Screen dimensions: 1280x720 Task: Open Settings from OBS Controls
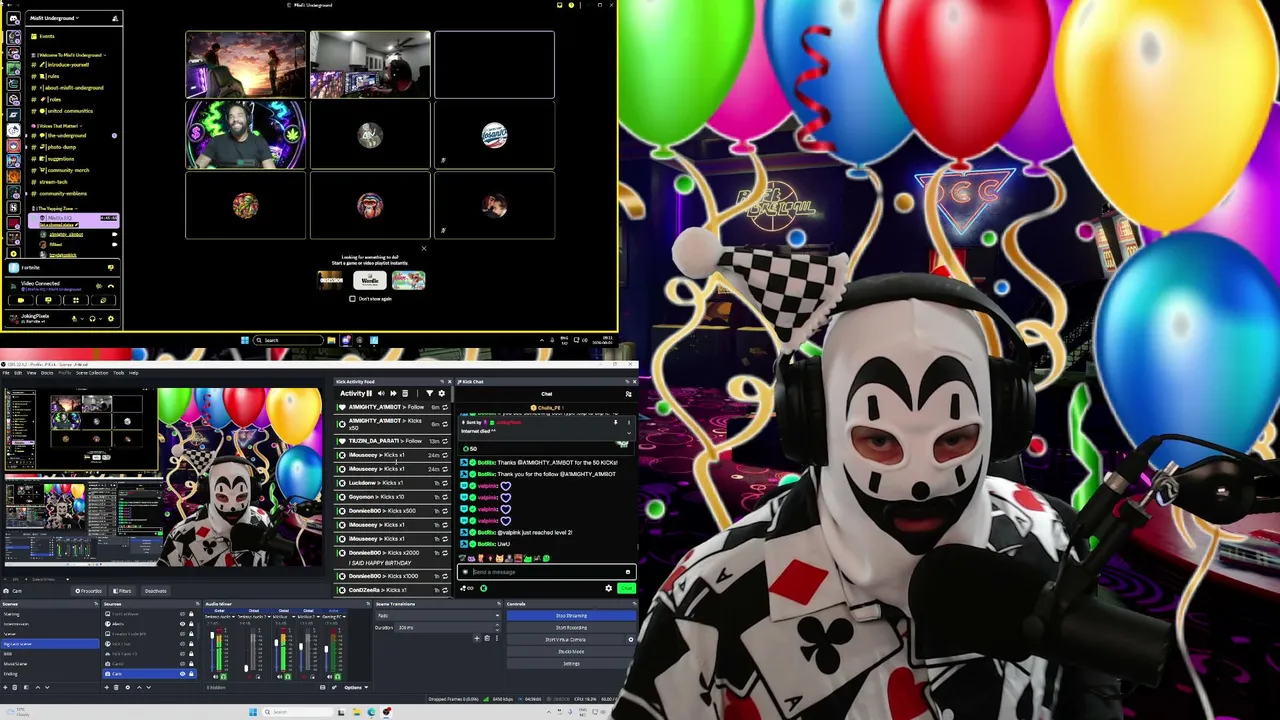point(571,663)
